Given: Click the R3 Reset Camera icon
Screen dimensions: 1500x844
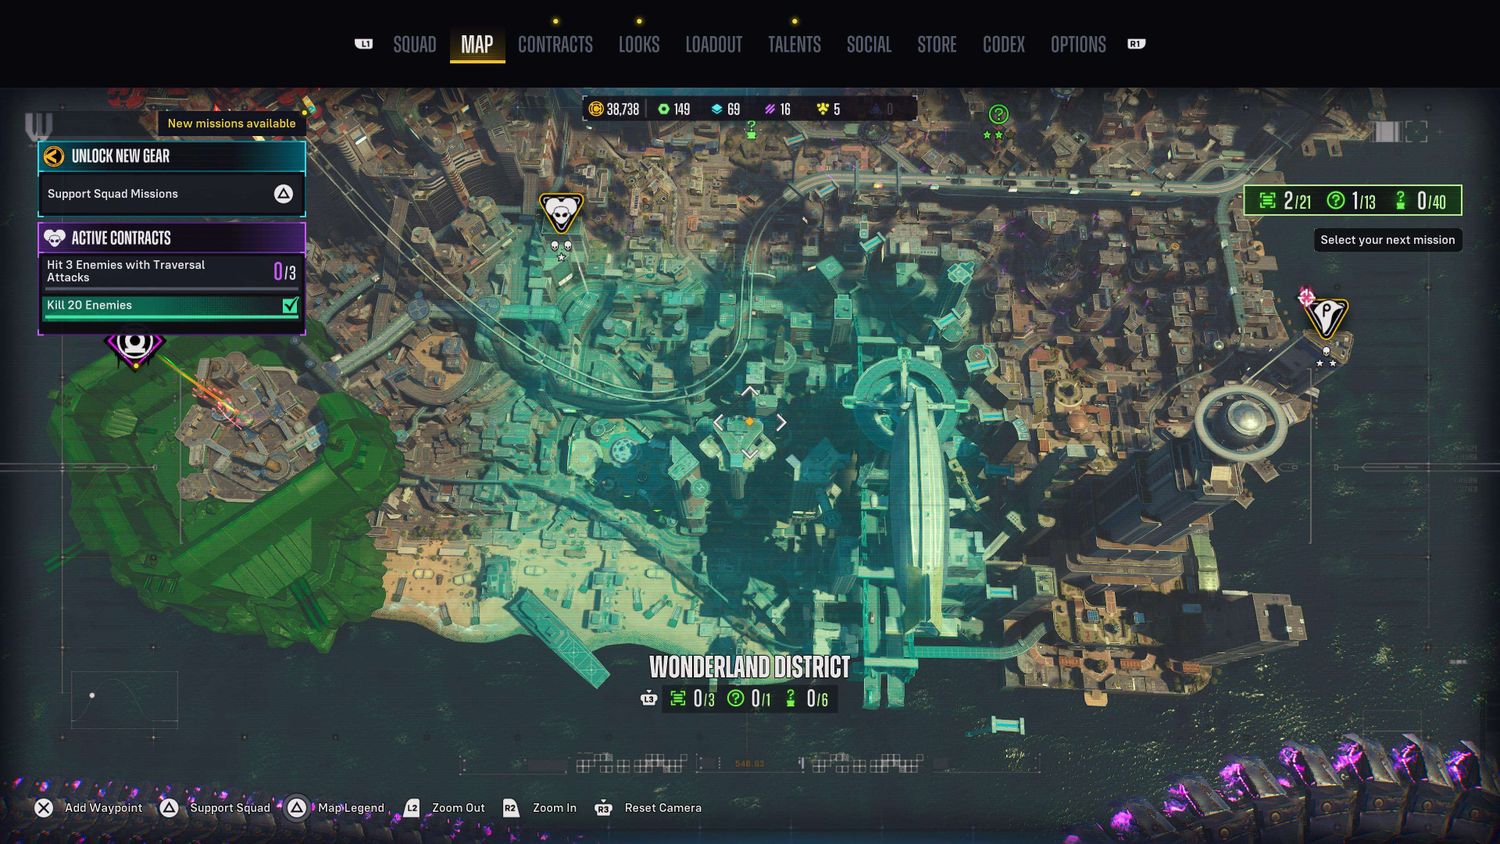Looking at the screenshot, I should 603,808.
